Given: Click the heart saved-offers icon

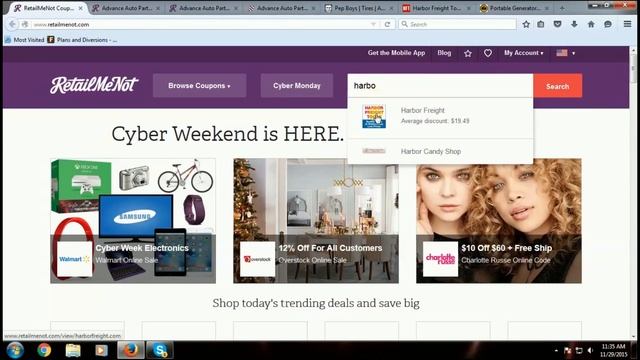Looking at the screenshot, I should 488,53.
